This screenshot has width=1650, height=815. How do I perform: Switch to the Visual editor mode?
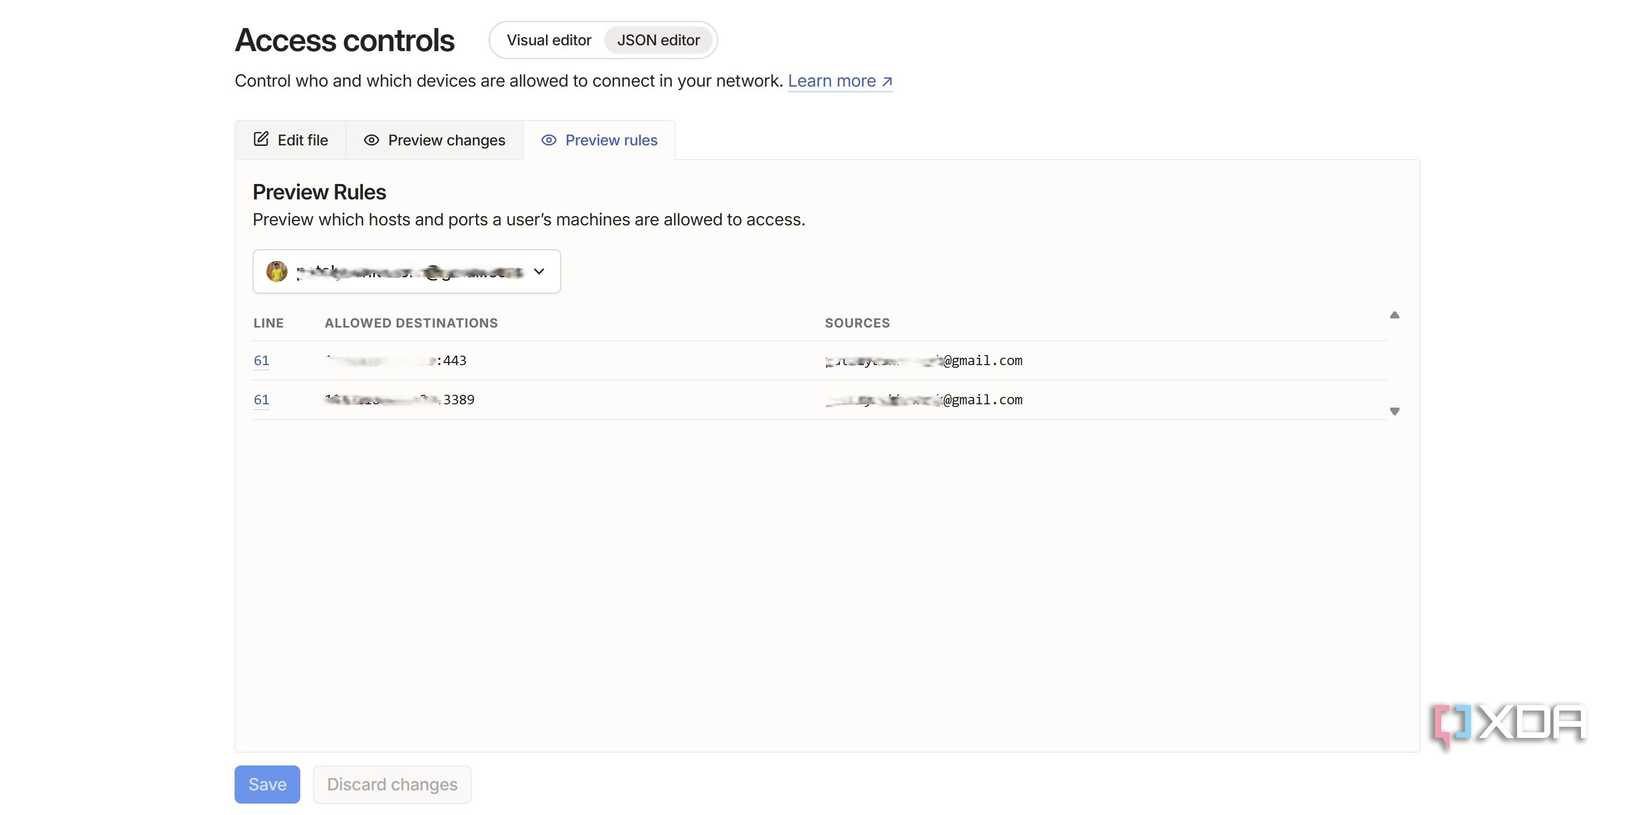[x=549, y=41]
